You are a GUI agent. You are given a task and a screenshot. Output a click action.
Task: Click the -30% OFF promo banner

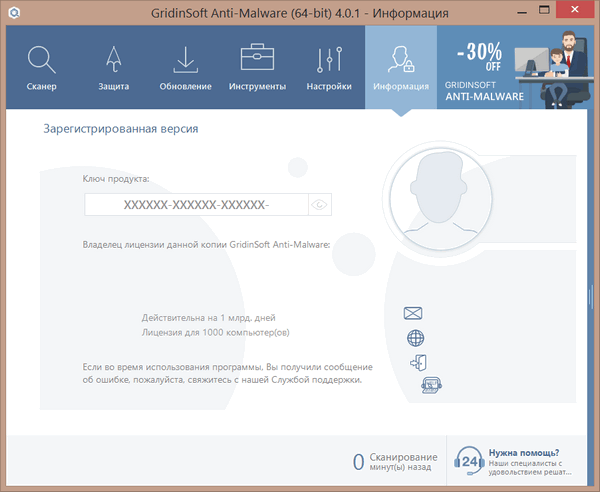click(515, 67)
